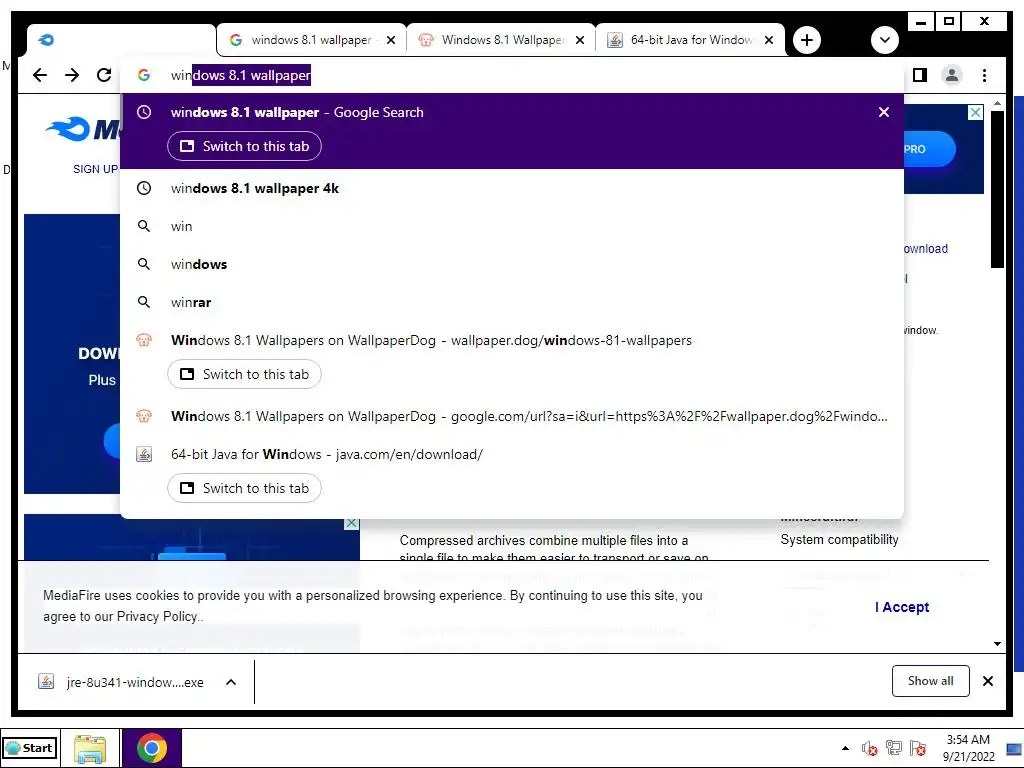Click the Show Desktop button

tap(1015, 748)
